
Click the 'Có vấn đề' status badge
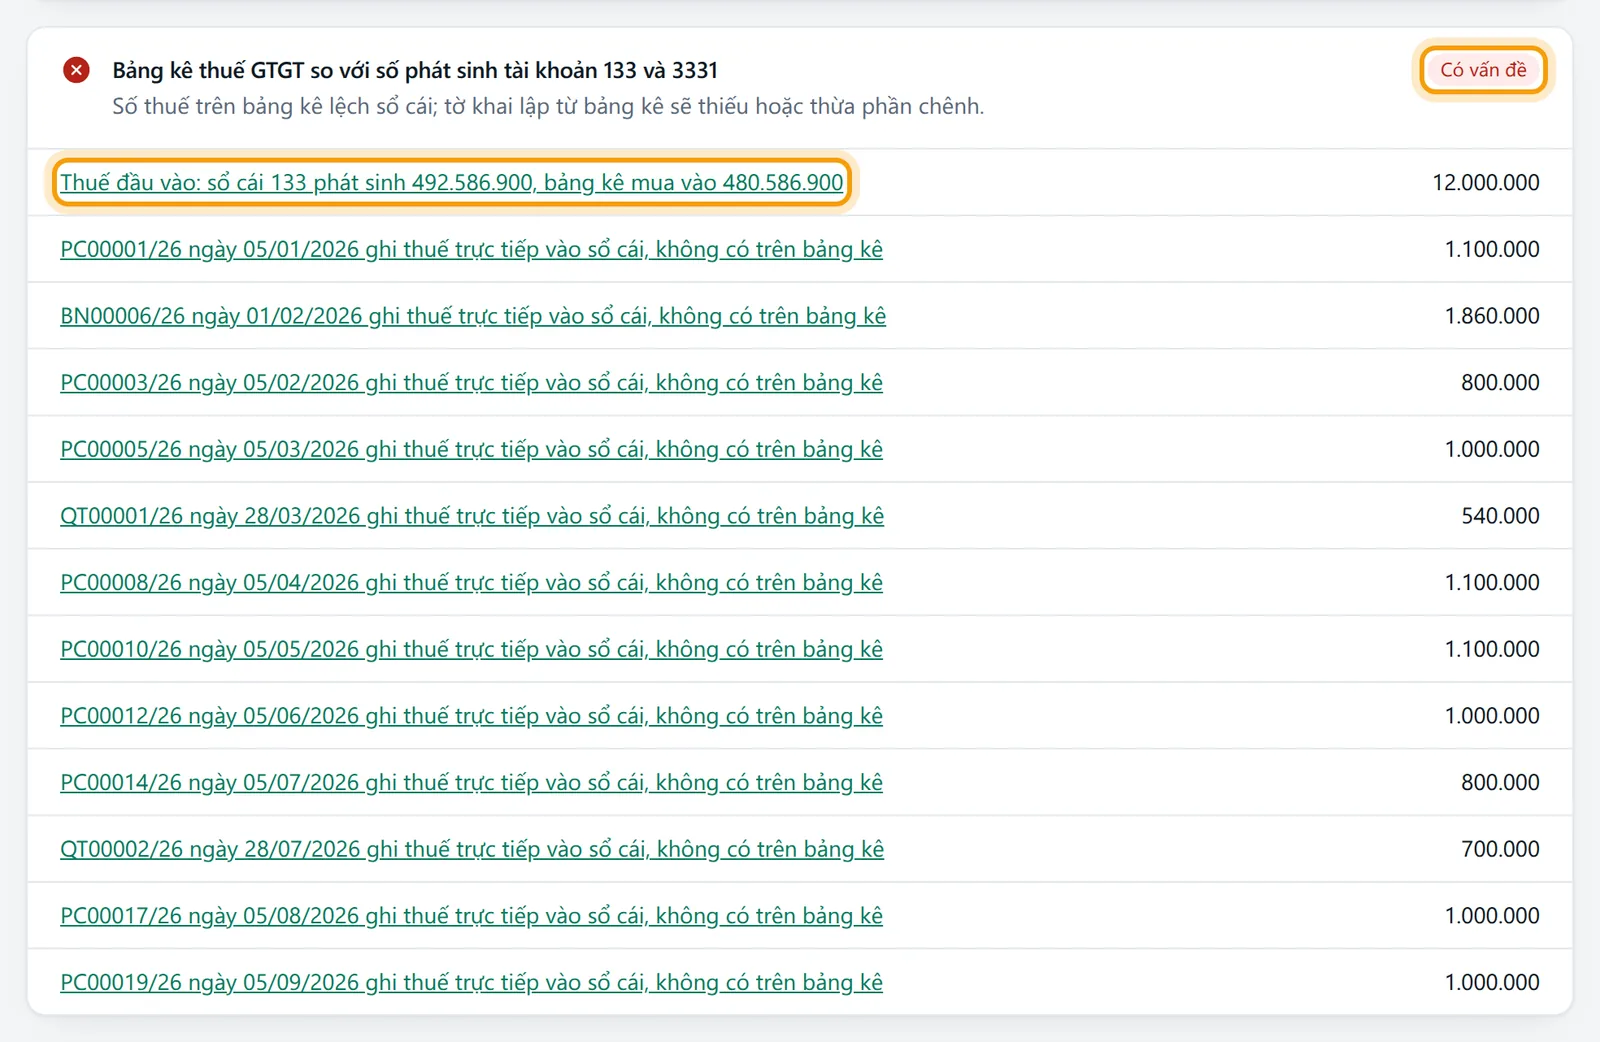(x=1483, y=70)
